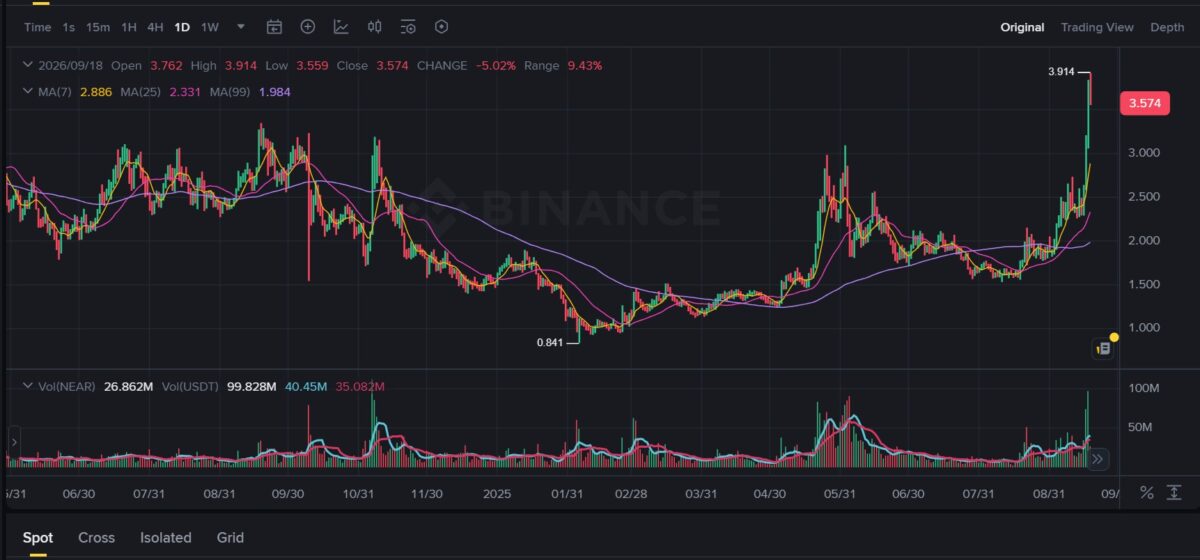
Task: Click the Open 3.762 value
Action: [x=167, y=65]
